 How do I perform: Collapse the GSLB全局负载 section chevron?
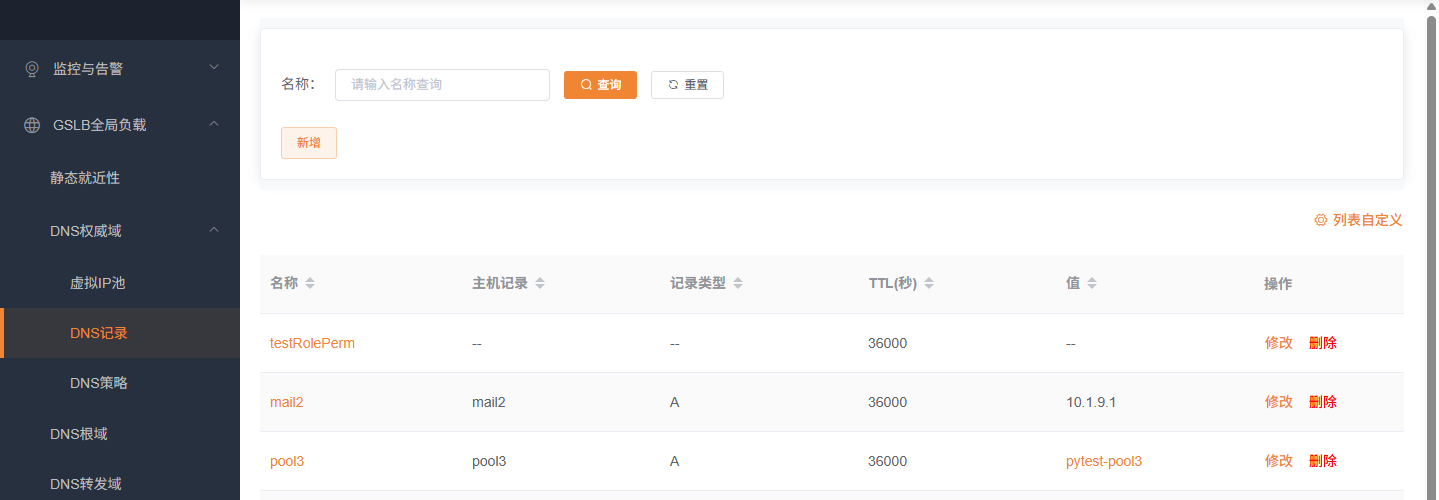tap(213, 124)
